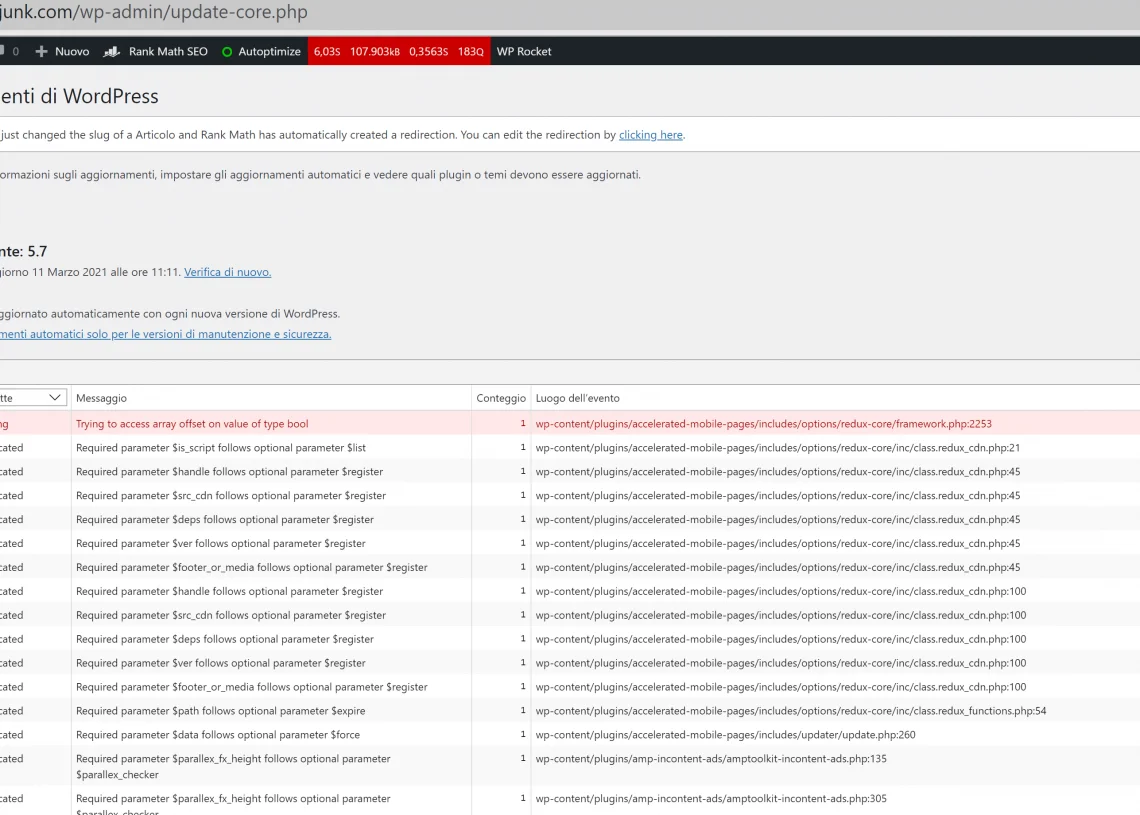This screenshot has width=1140, height=815.
Task: Follow the "clicking here" redirection link
Action: pos(650,135)
